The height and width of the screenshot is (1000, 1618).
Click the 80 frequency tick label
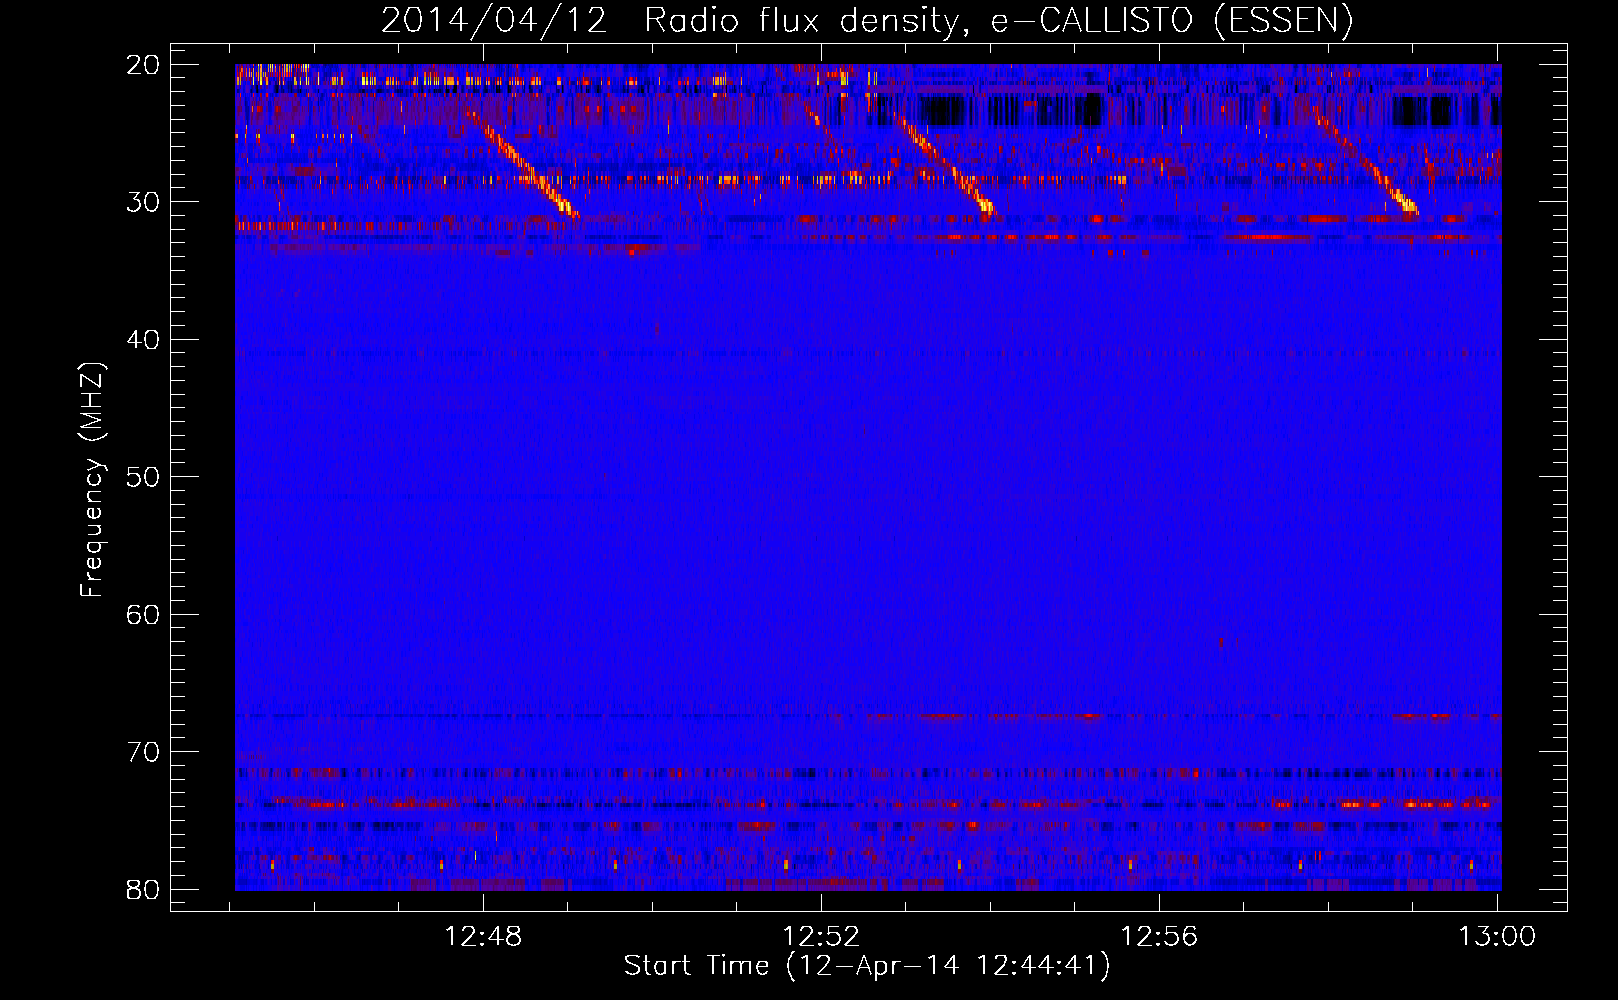tap(143, 889)
